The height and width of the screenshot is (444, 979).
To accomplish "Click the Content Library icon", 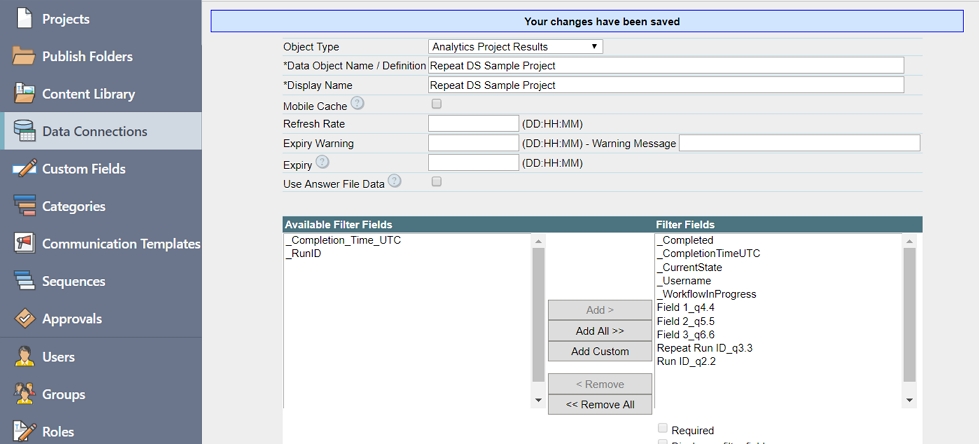I will (24, 93).
